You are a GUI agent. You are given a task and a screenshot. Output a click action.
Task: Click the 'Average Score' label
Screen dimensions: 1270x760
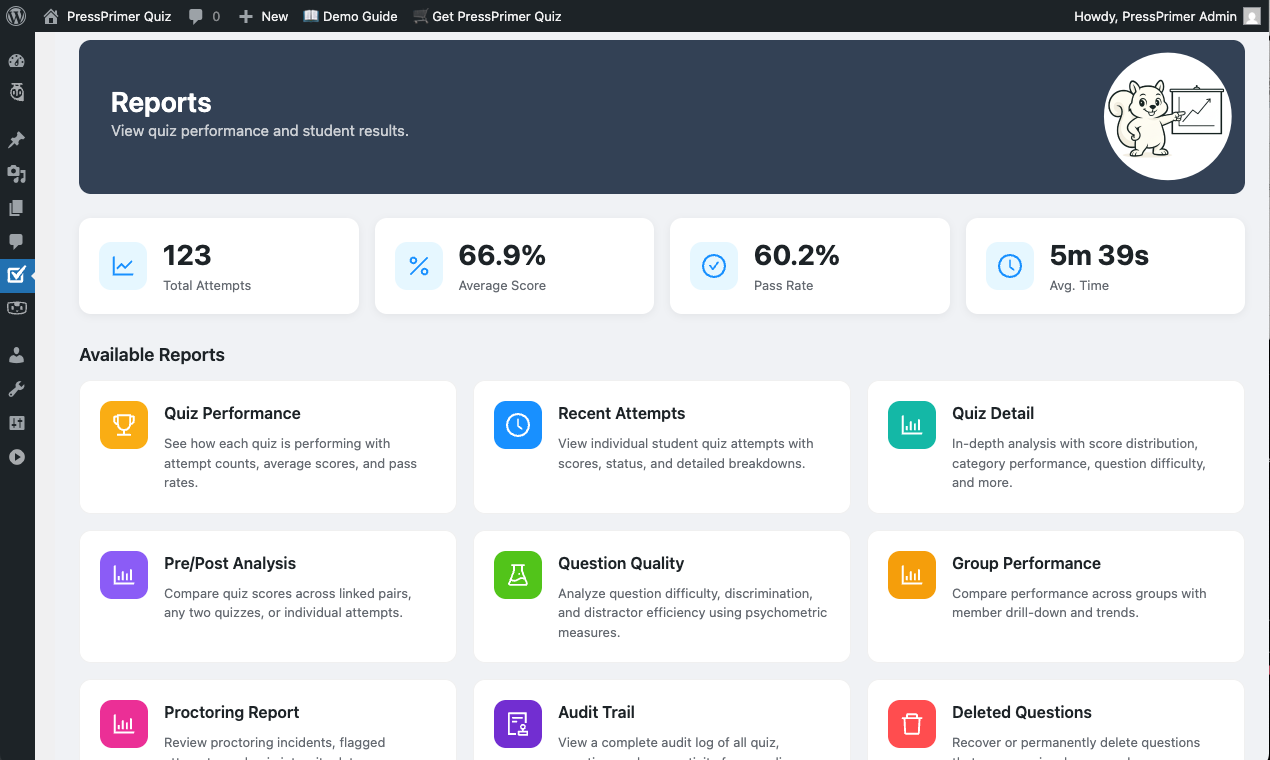pyautogui.click(x=502, y=286)
